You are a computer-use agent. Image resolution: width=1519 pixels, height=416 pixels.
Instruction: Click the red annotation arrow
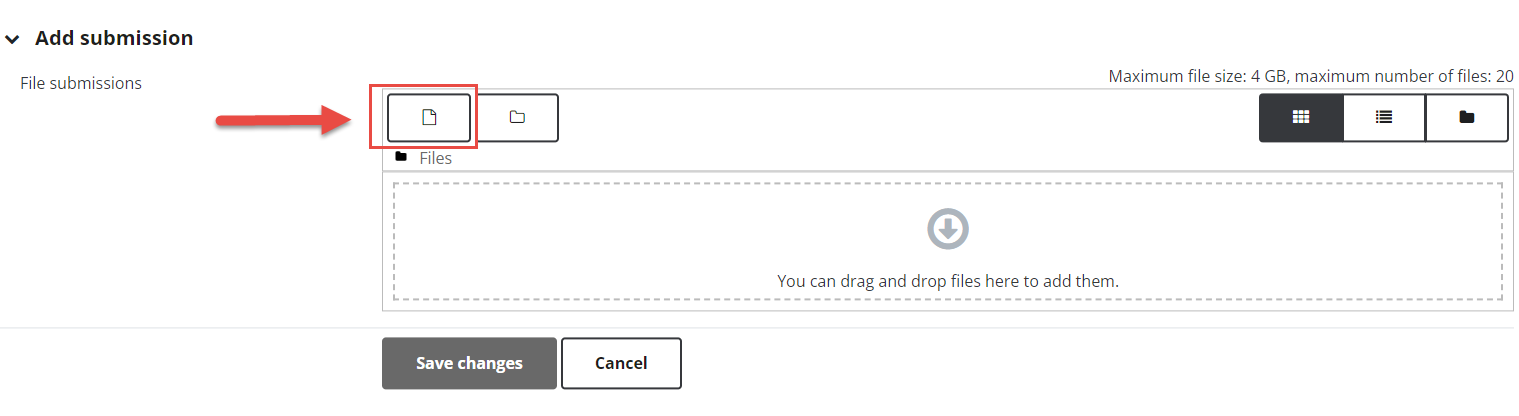click(x=283, y=122)
